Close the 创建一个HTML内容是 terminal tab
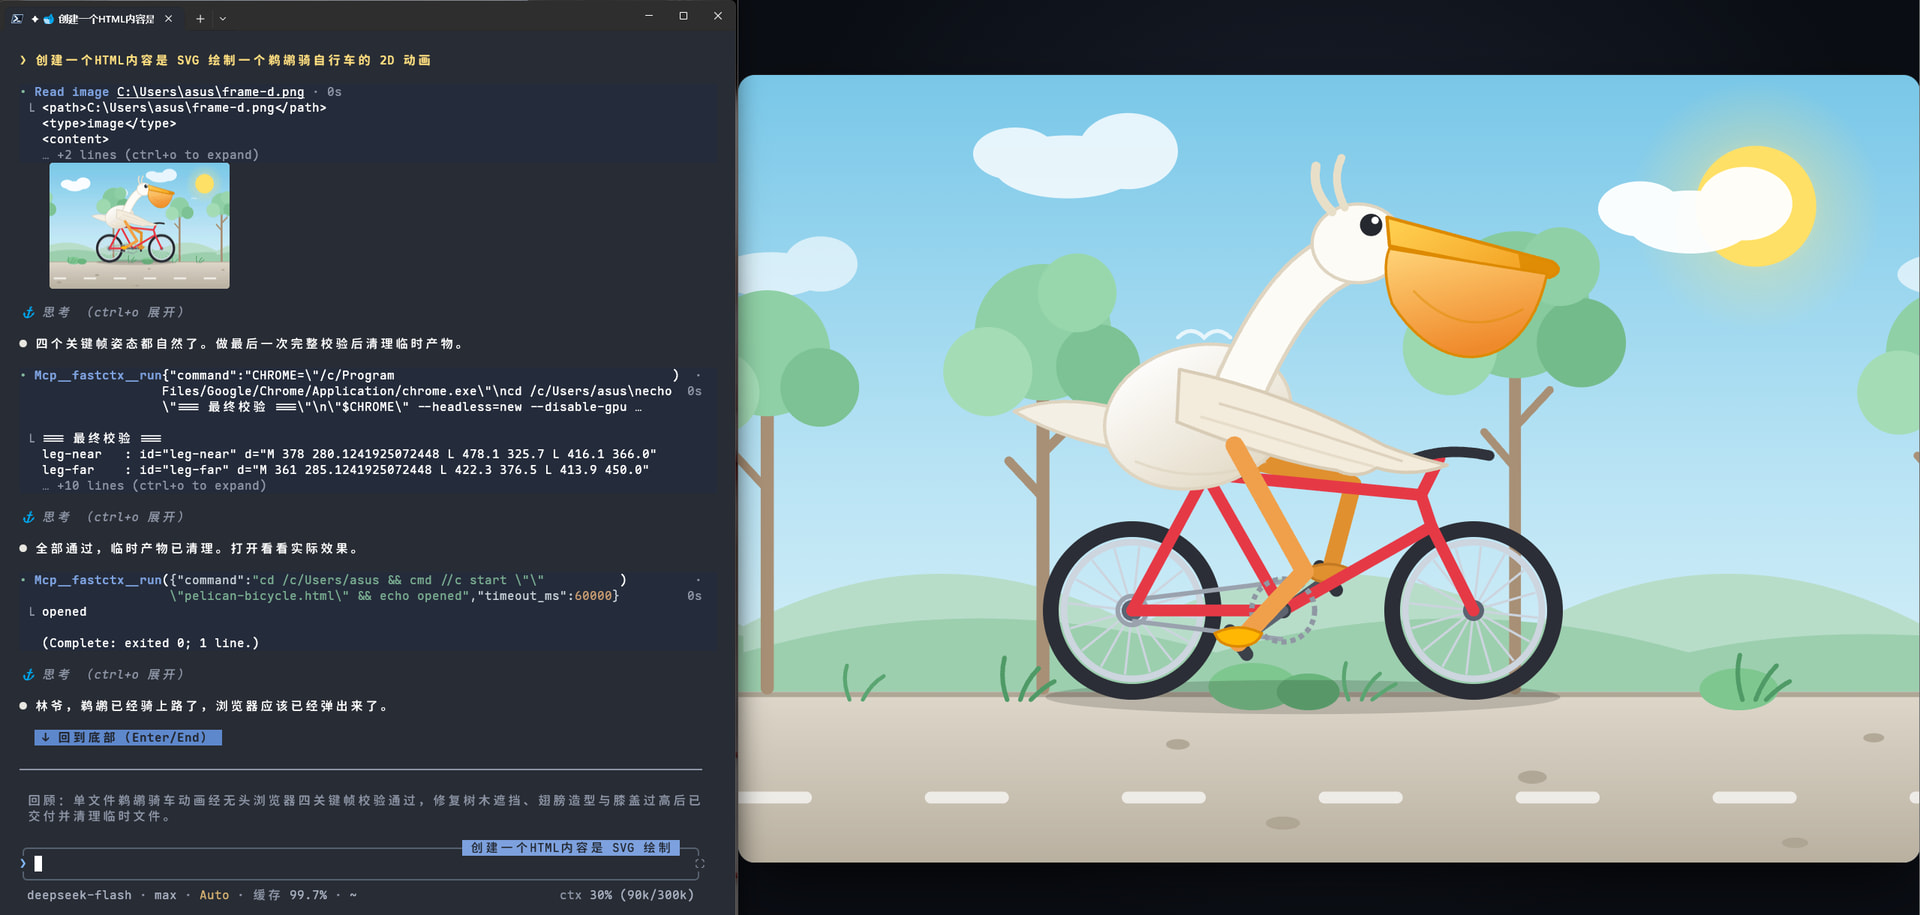 click(168, 18)
